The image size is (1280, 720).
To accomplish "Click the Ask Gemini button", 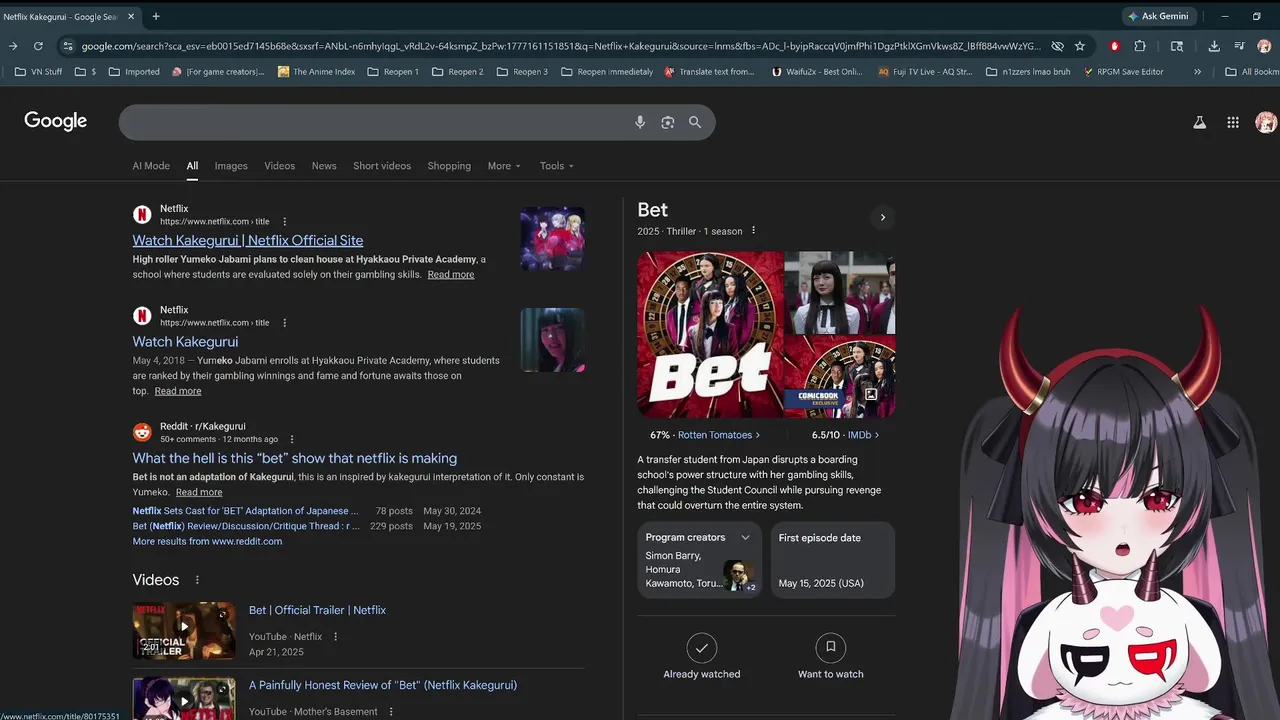I will 1159,16.
